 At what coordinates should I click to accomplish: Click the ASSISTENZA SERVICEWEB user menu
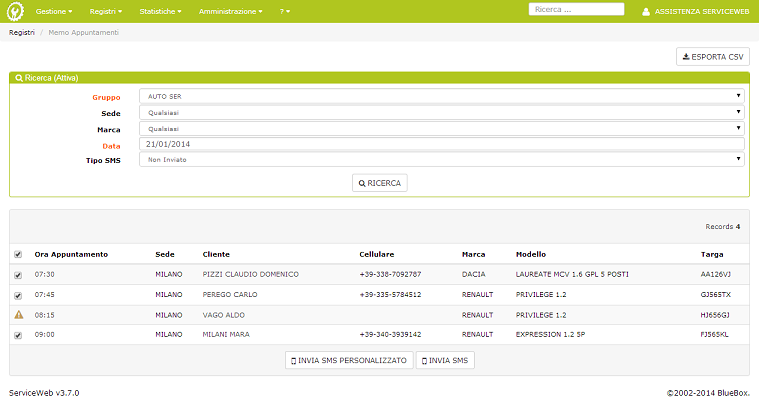(696, 12)
